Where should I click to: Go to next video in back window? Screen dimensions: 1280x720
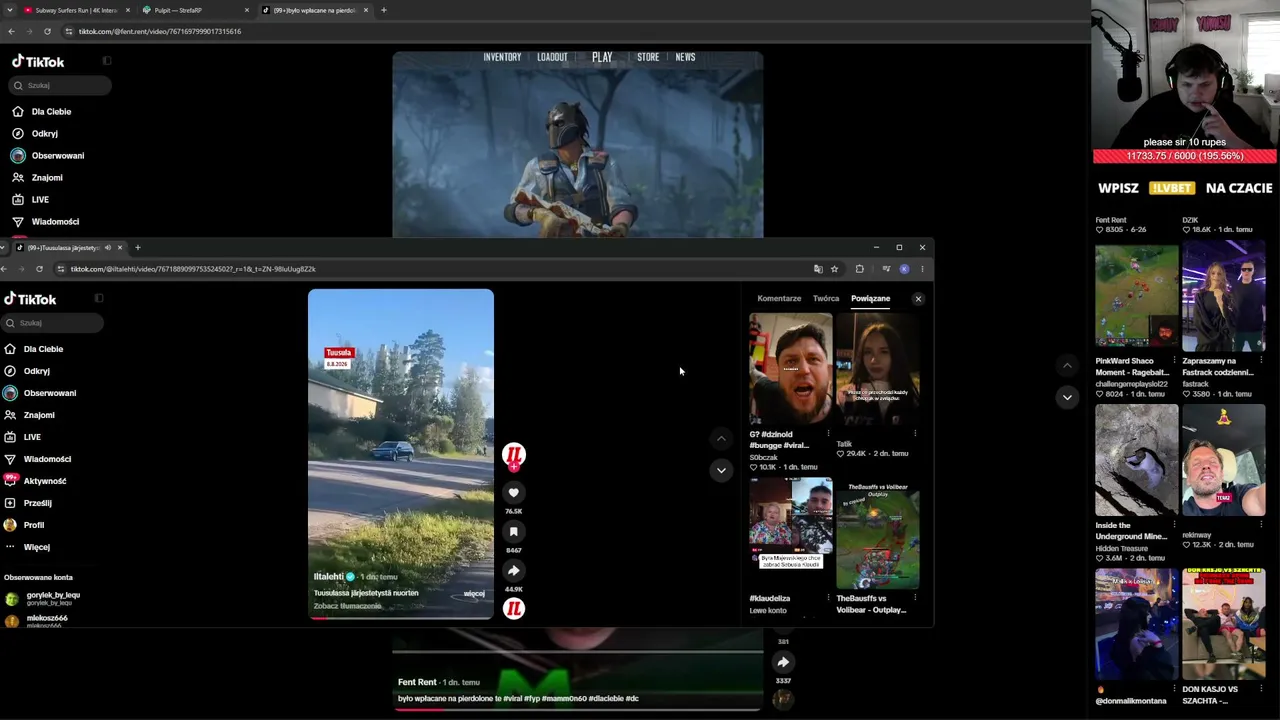1067,397
